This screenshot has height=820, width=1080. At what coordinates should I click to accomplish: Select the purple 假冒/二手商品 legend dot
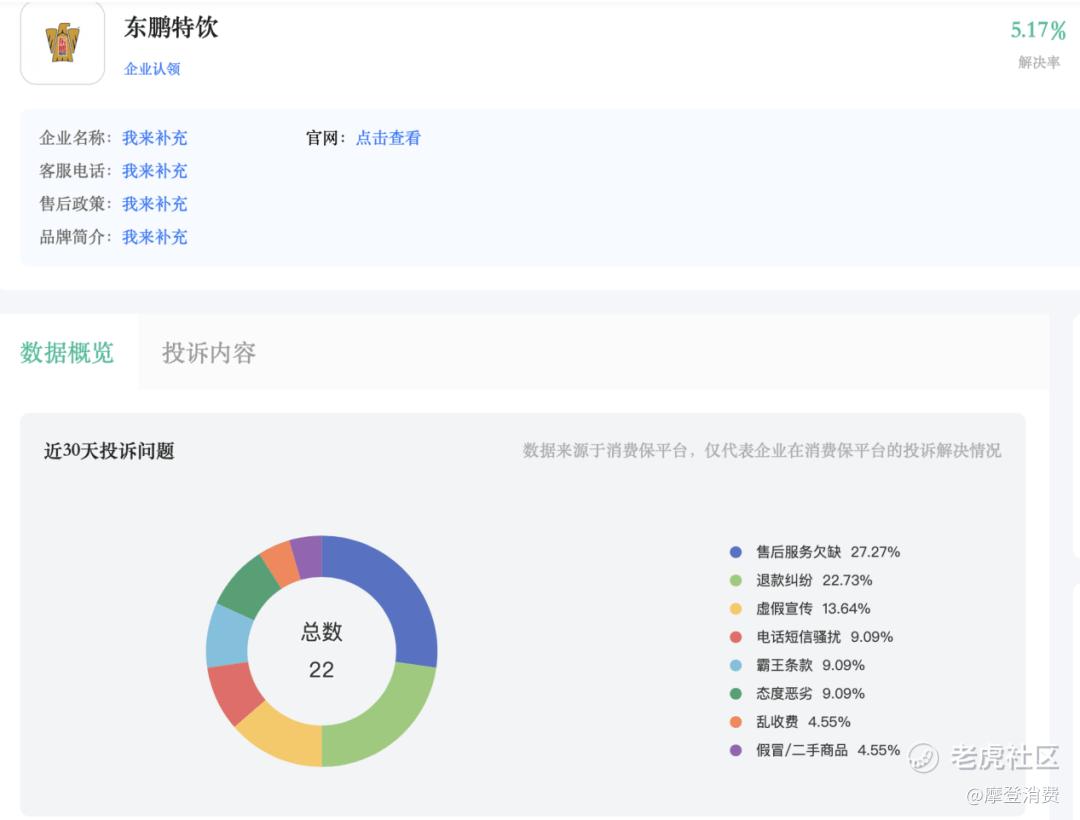[x=736, y=750]
